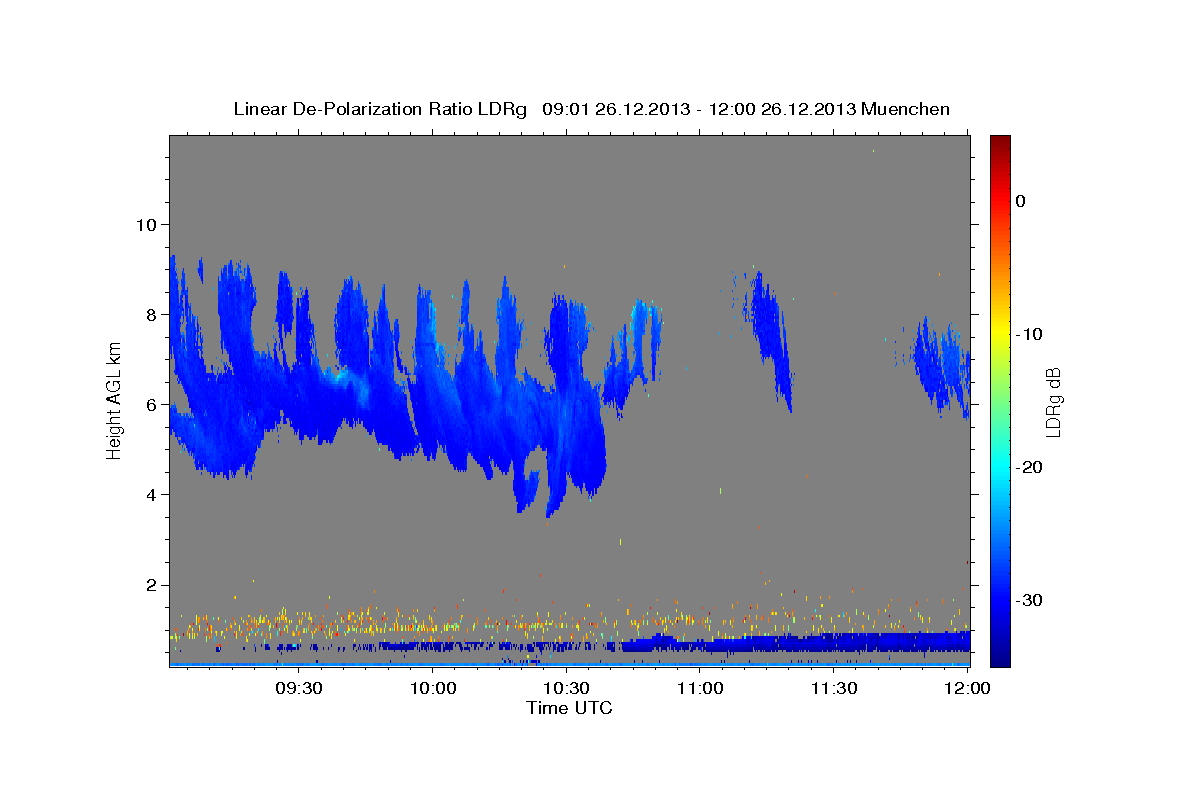Click the 09:30 time tick label
The height and width of the screenshot is (800, 1200).
[x=298, y=688]
